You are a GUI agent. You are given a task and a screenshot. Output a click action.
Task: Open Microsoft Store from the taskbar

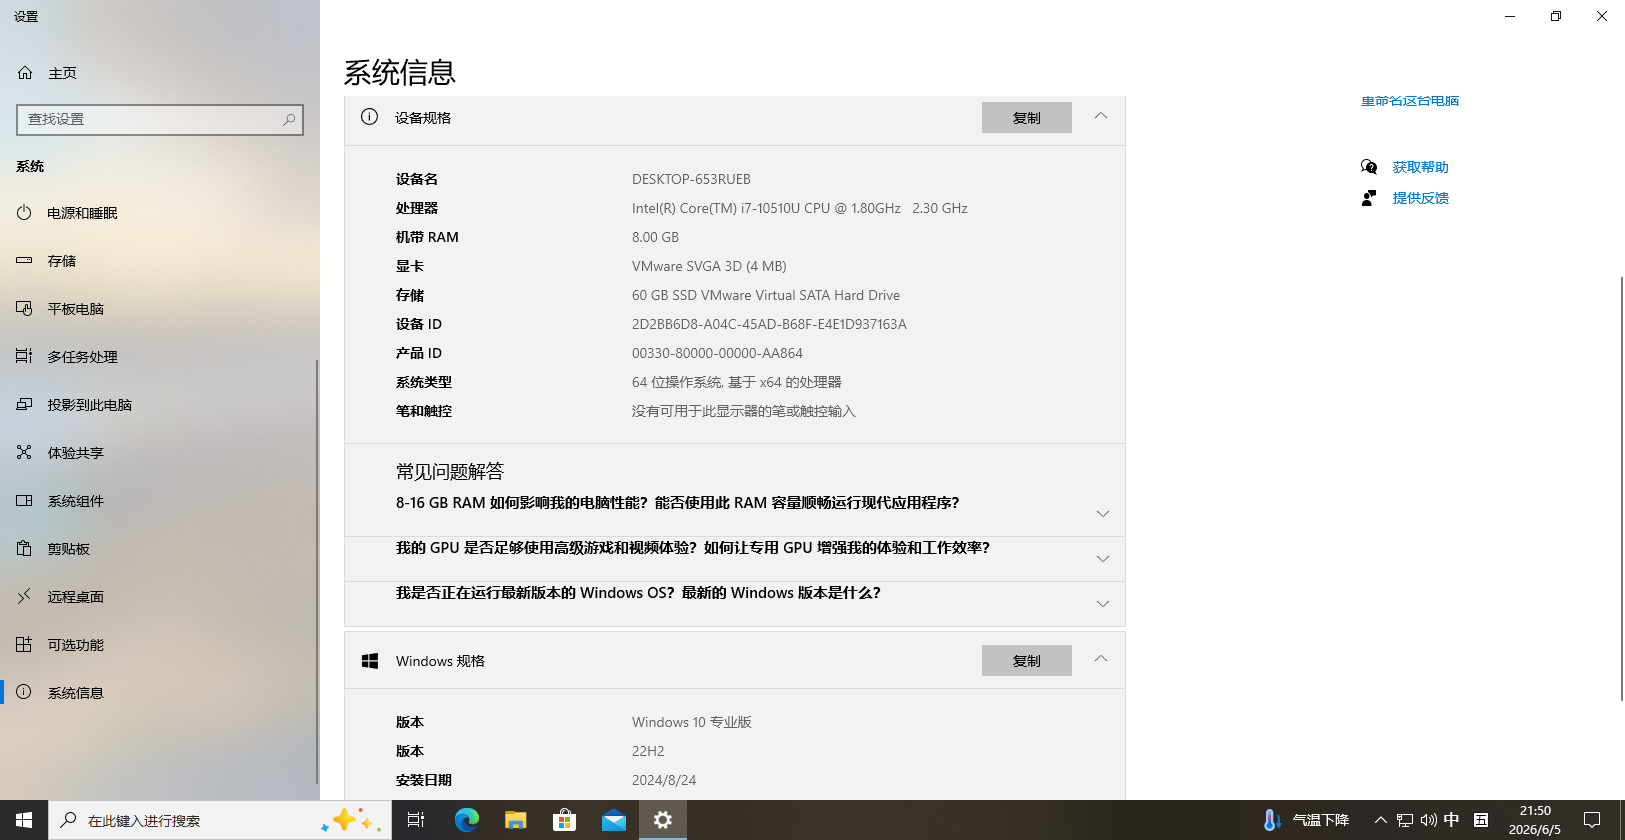(565, 820)
